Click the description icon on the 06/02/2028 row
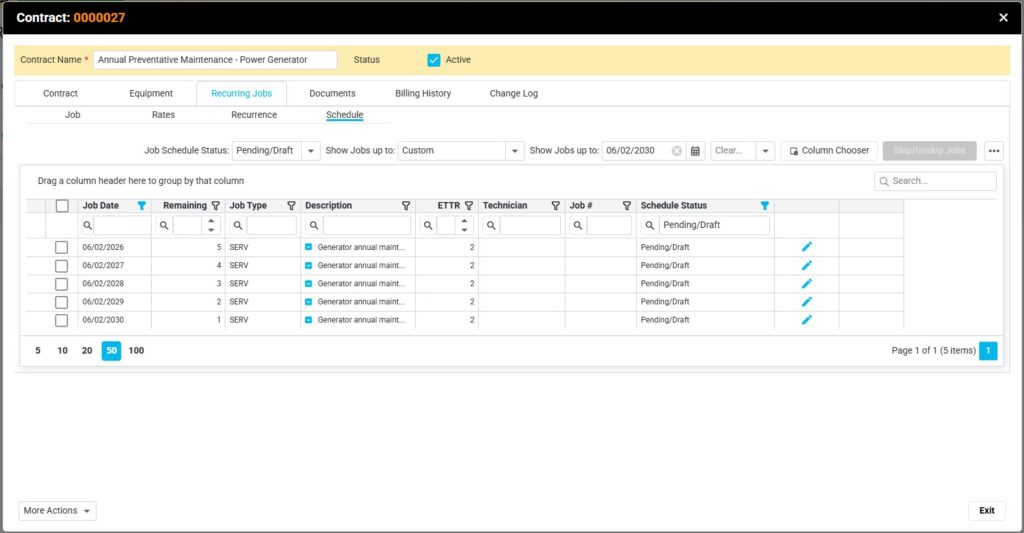This screenshot has width=1024, height=533. pyautogui.click(x=308, y=284)
